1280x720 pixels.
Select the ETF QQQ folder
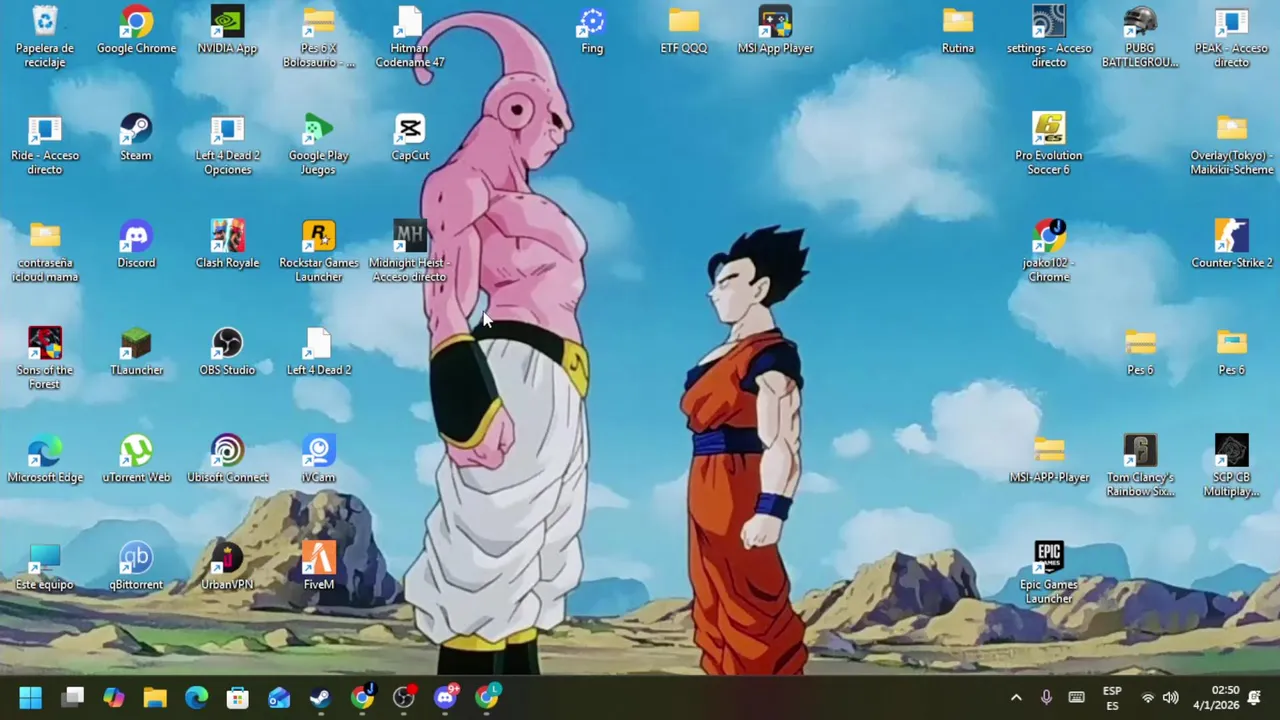(684, 30)
